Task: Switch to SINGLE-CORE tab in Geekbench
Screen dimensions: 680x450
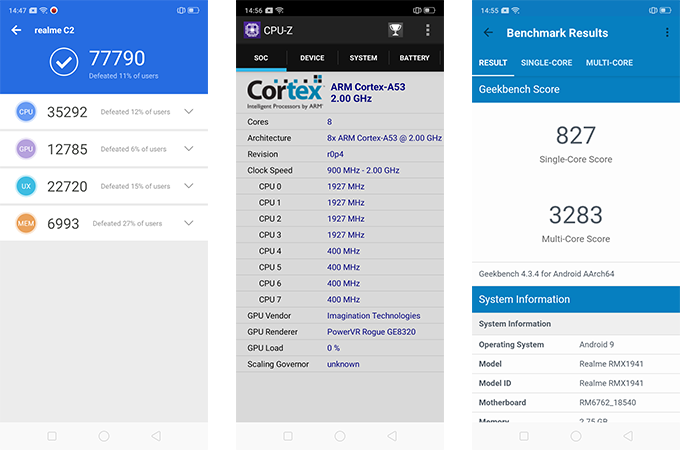Action: (546, 63)
